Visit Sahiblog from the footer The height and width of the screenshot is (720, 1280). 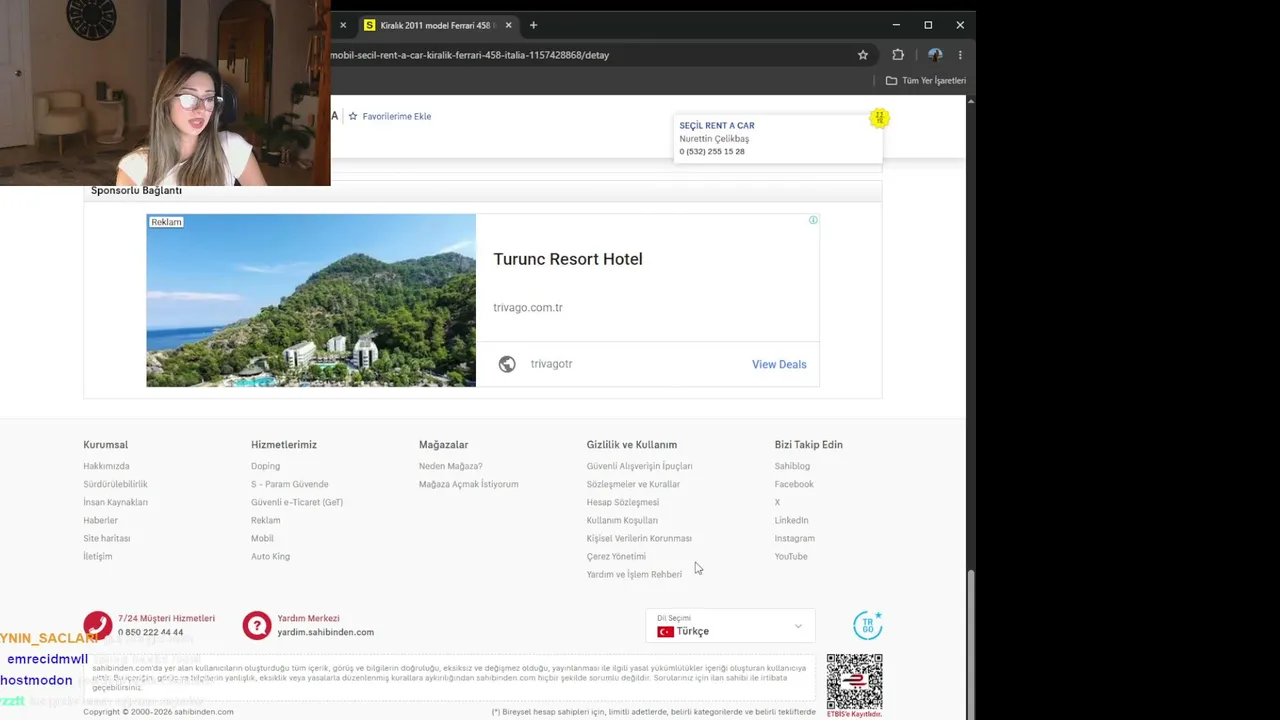tap(792, 466)
